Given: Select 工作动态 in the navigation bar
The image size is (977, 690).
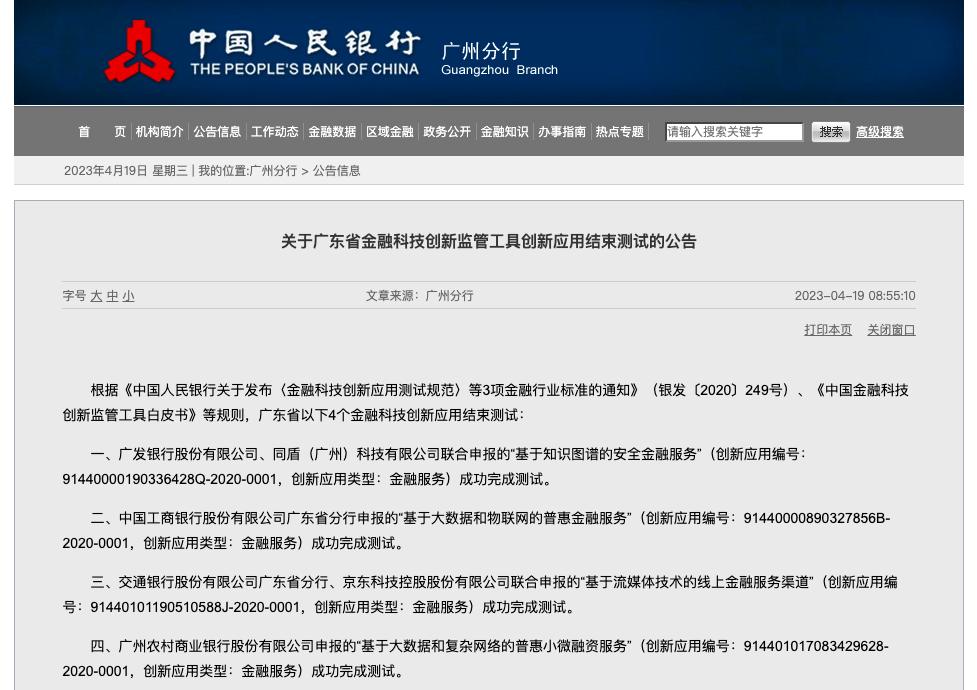Looking at the screenshot, I should (x=274, y=132).
